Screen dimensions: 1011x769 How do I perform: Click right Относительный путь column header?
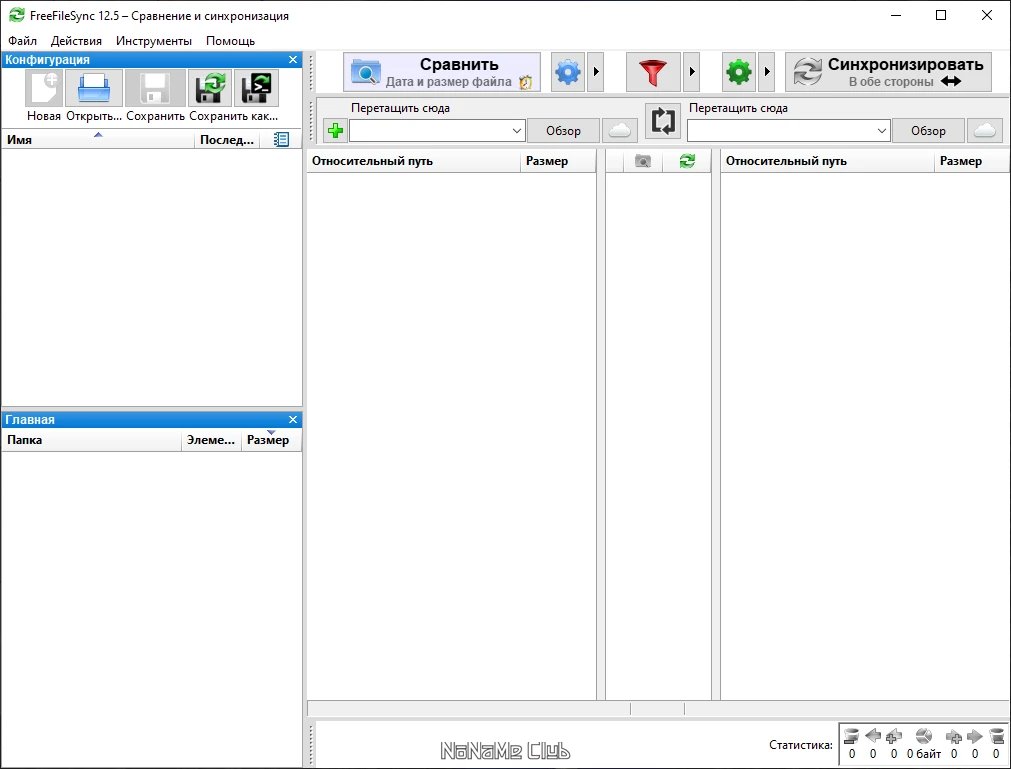[x=827, y=161]
